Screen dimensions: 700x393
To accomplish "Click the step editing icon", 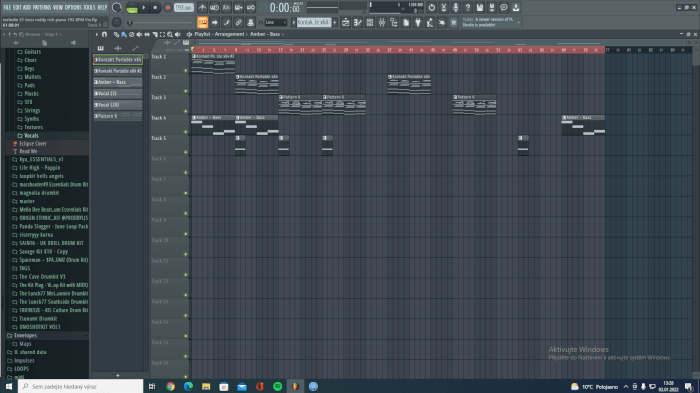I will coord(226,22).
